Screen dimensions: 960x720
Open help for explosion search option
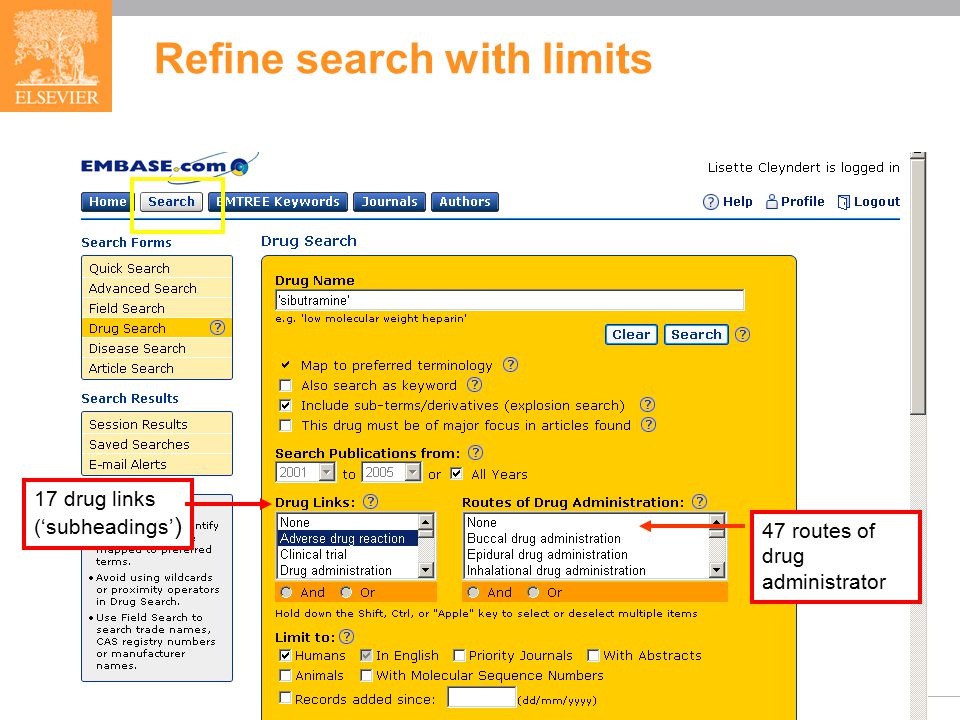coord(647,405)
